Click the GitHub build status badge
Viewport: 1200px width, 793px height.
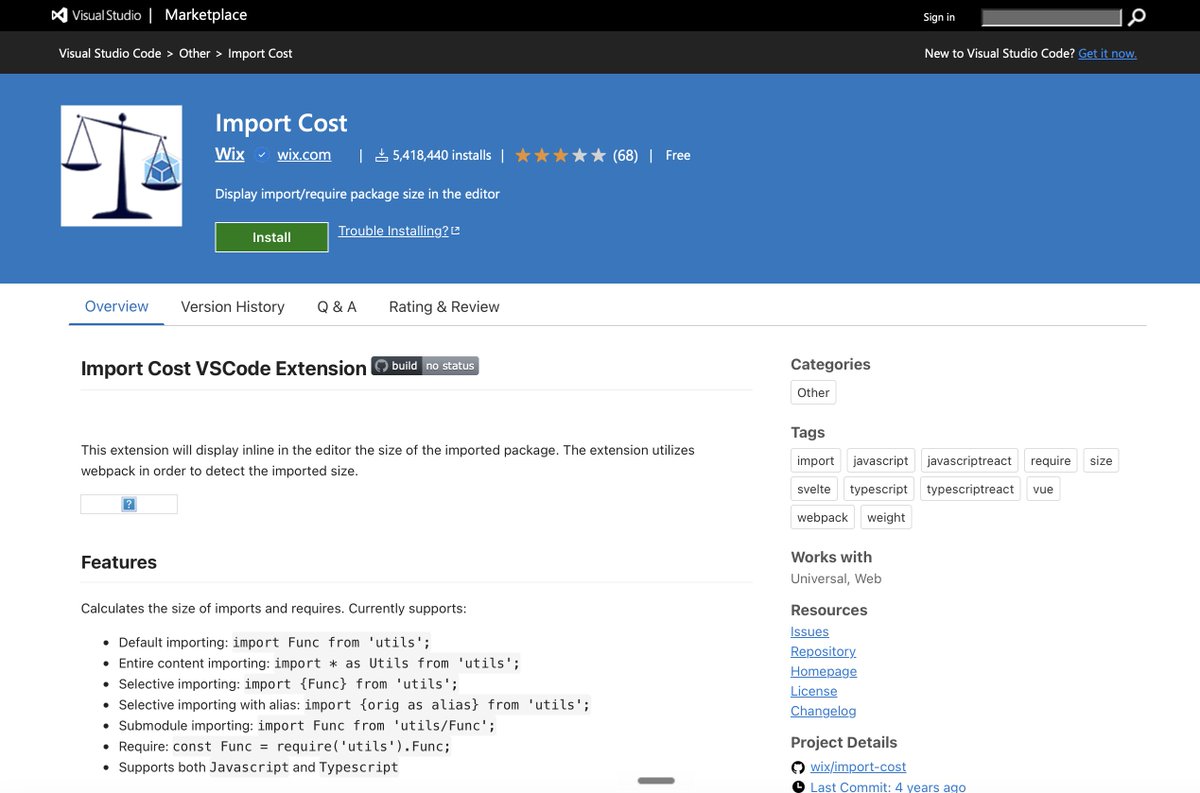point(425,366)
